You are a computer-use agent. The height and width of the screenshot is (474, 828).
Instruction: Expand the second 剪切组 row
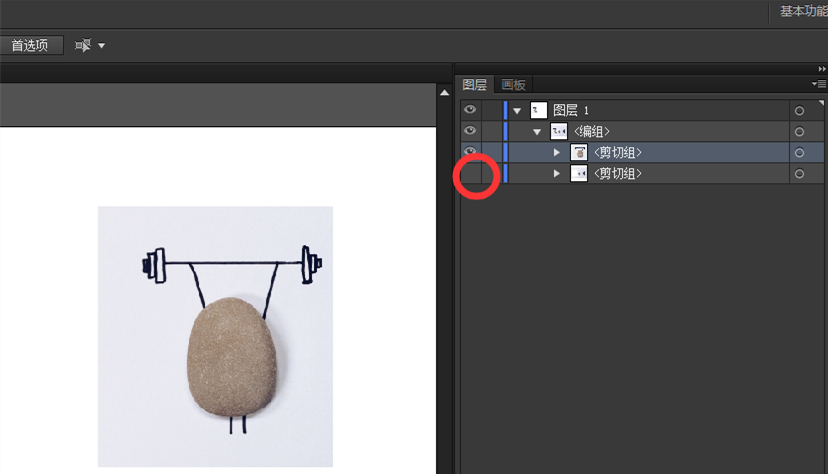(557, 174)
